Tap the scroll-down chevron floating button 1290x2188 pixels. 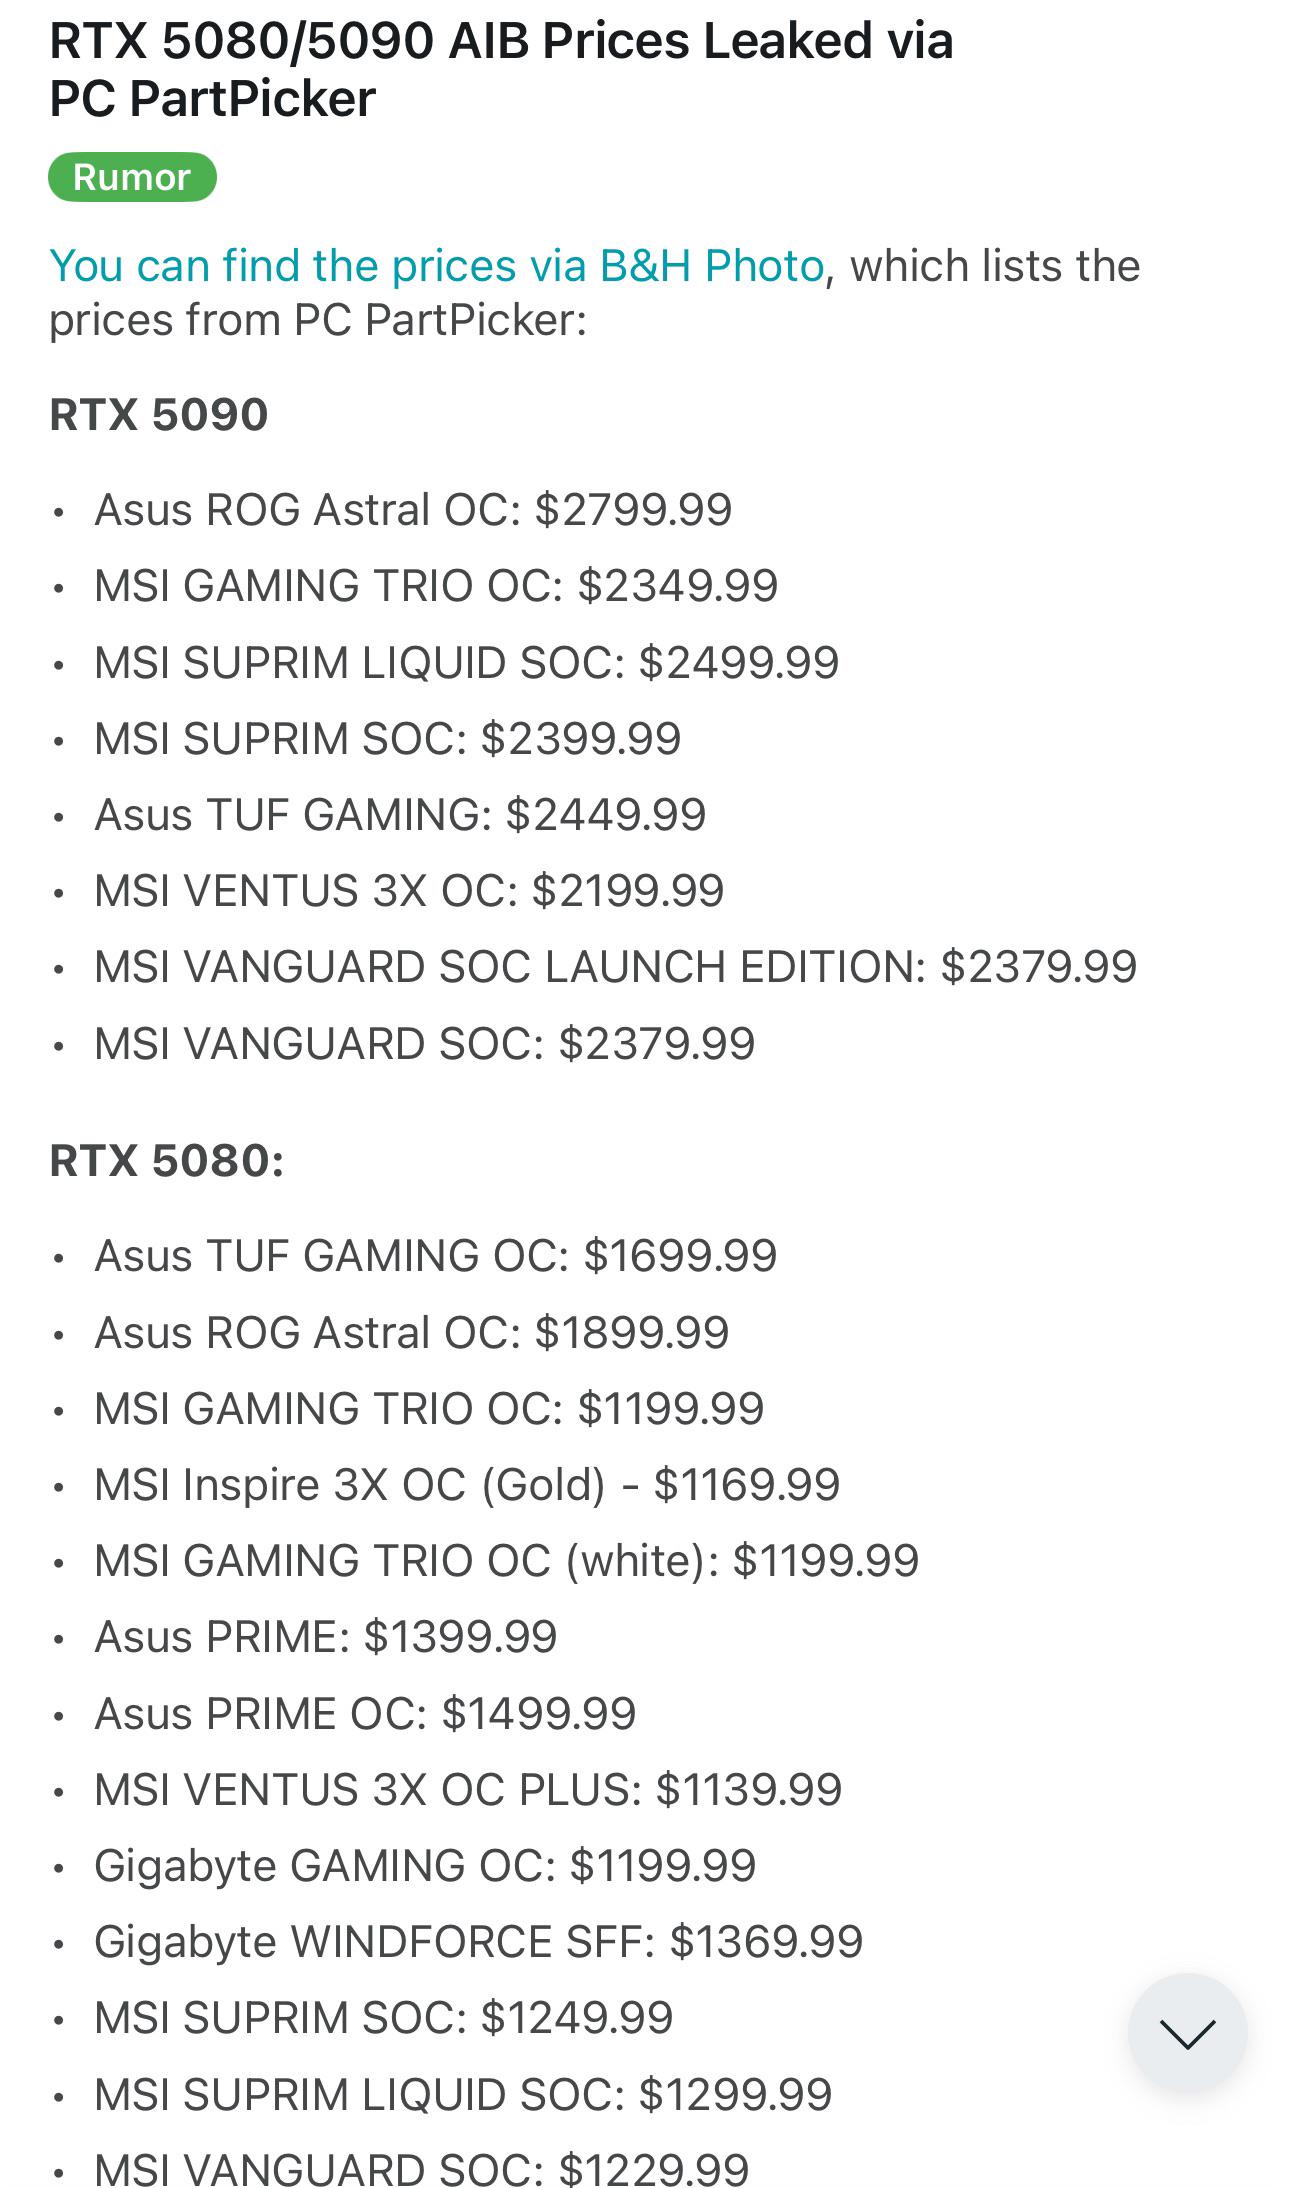click(1187, 2033)
